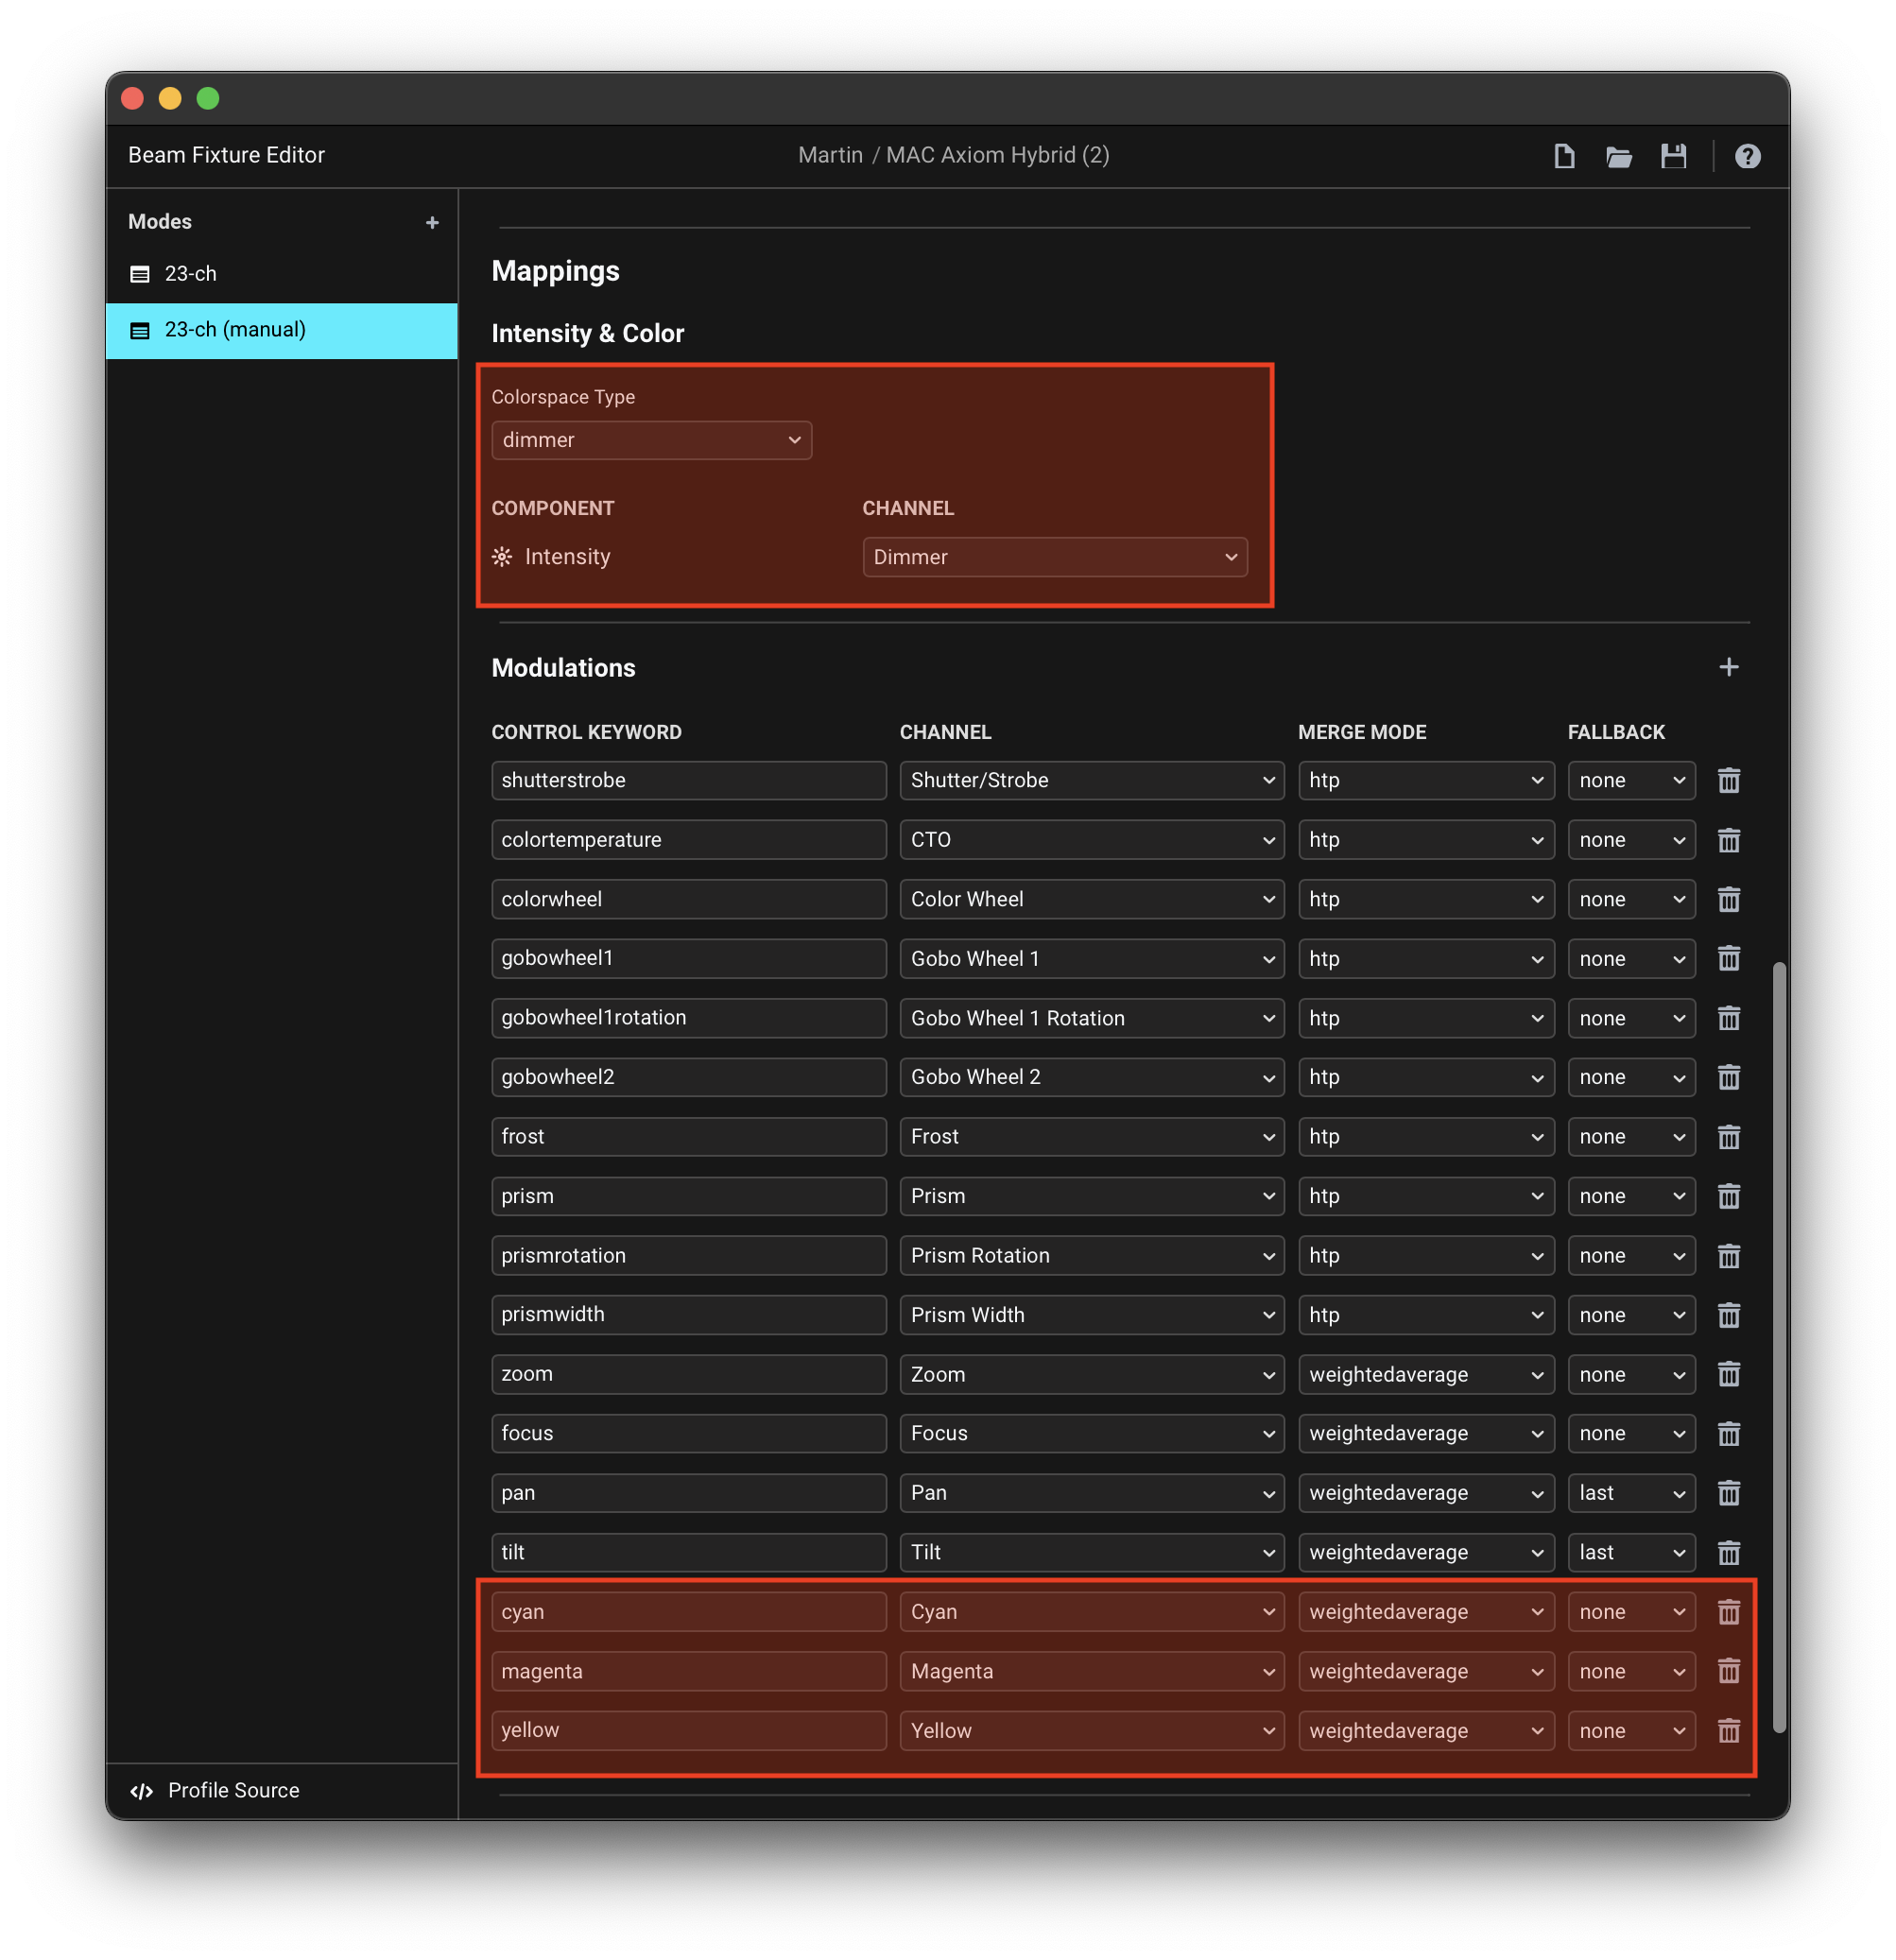
Task: Click the prismwidth control keyword field
Action: [x=688, y=1314]
